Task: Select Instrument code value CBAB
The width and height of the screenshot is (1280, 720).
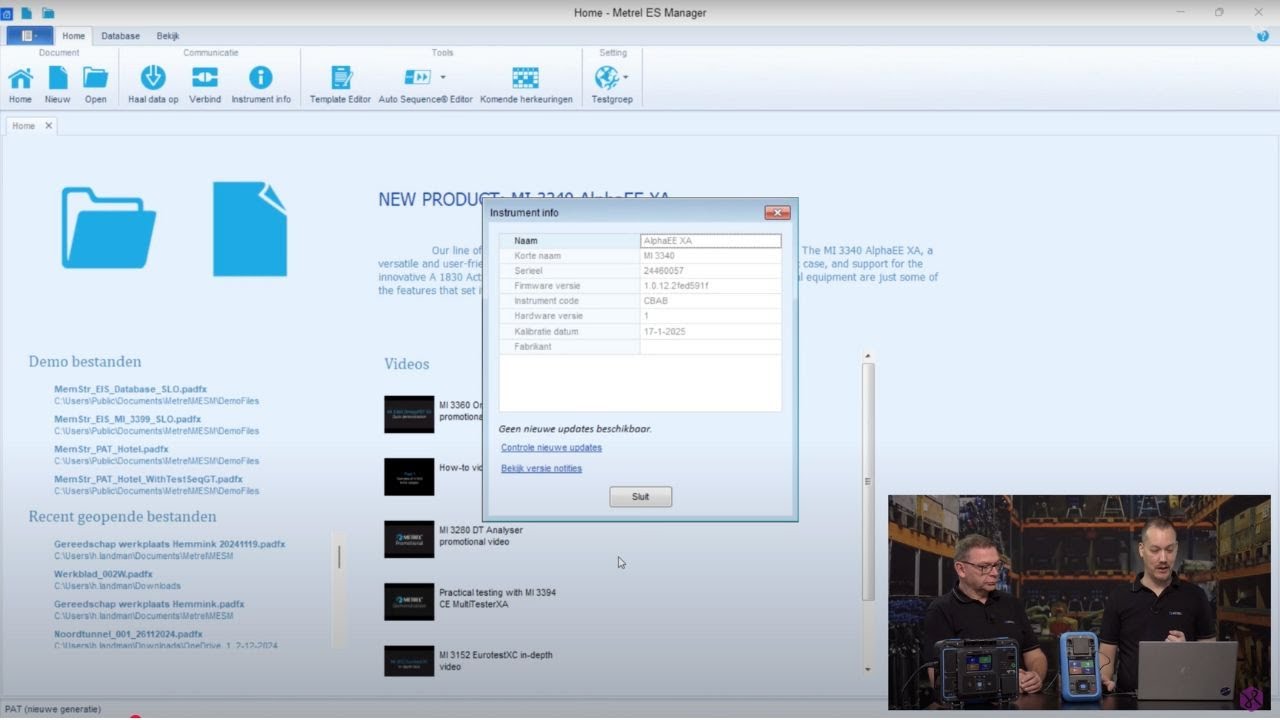Action: (x=710, y=301)
